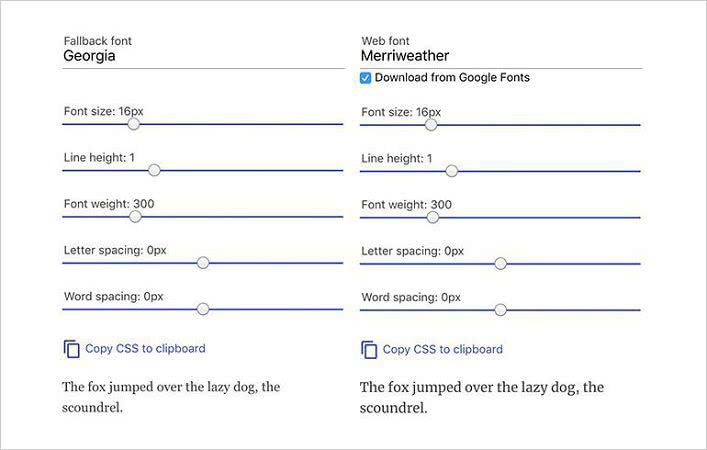
Task: Click fallback font's Copy CSS to clipboard link
Action: coord(145,349)
